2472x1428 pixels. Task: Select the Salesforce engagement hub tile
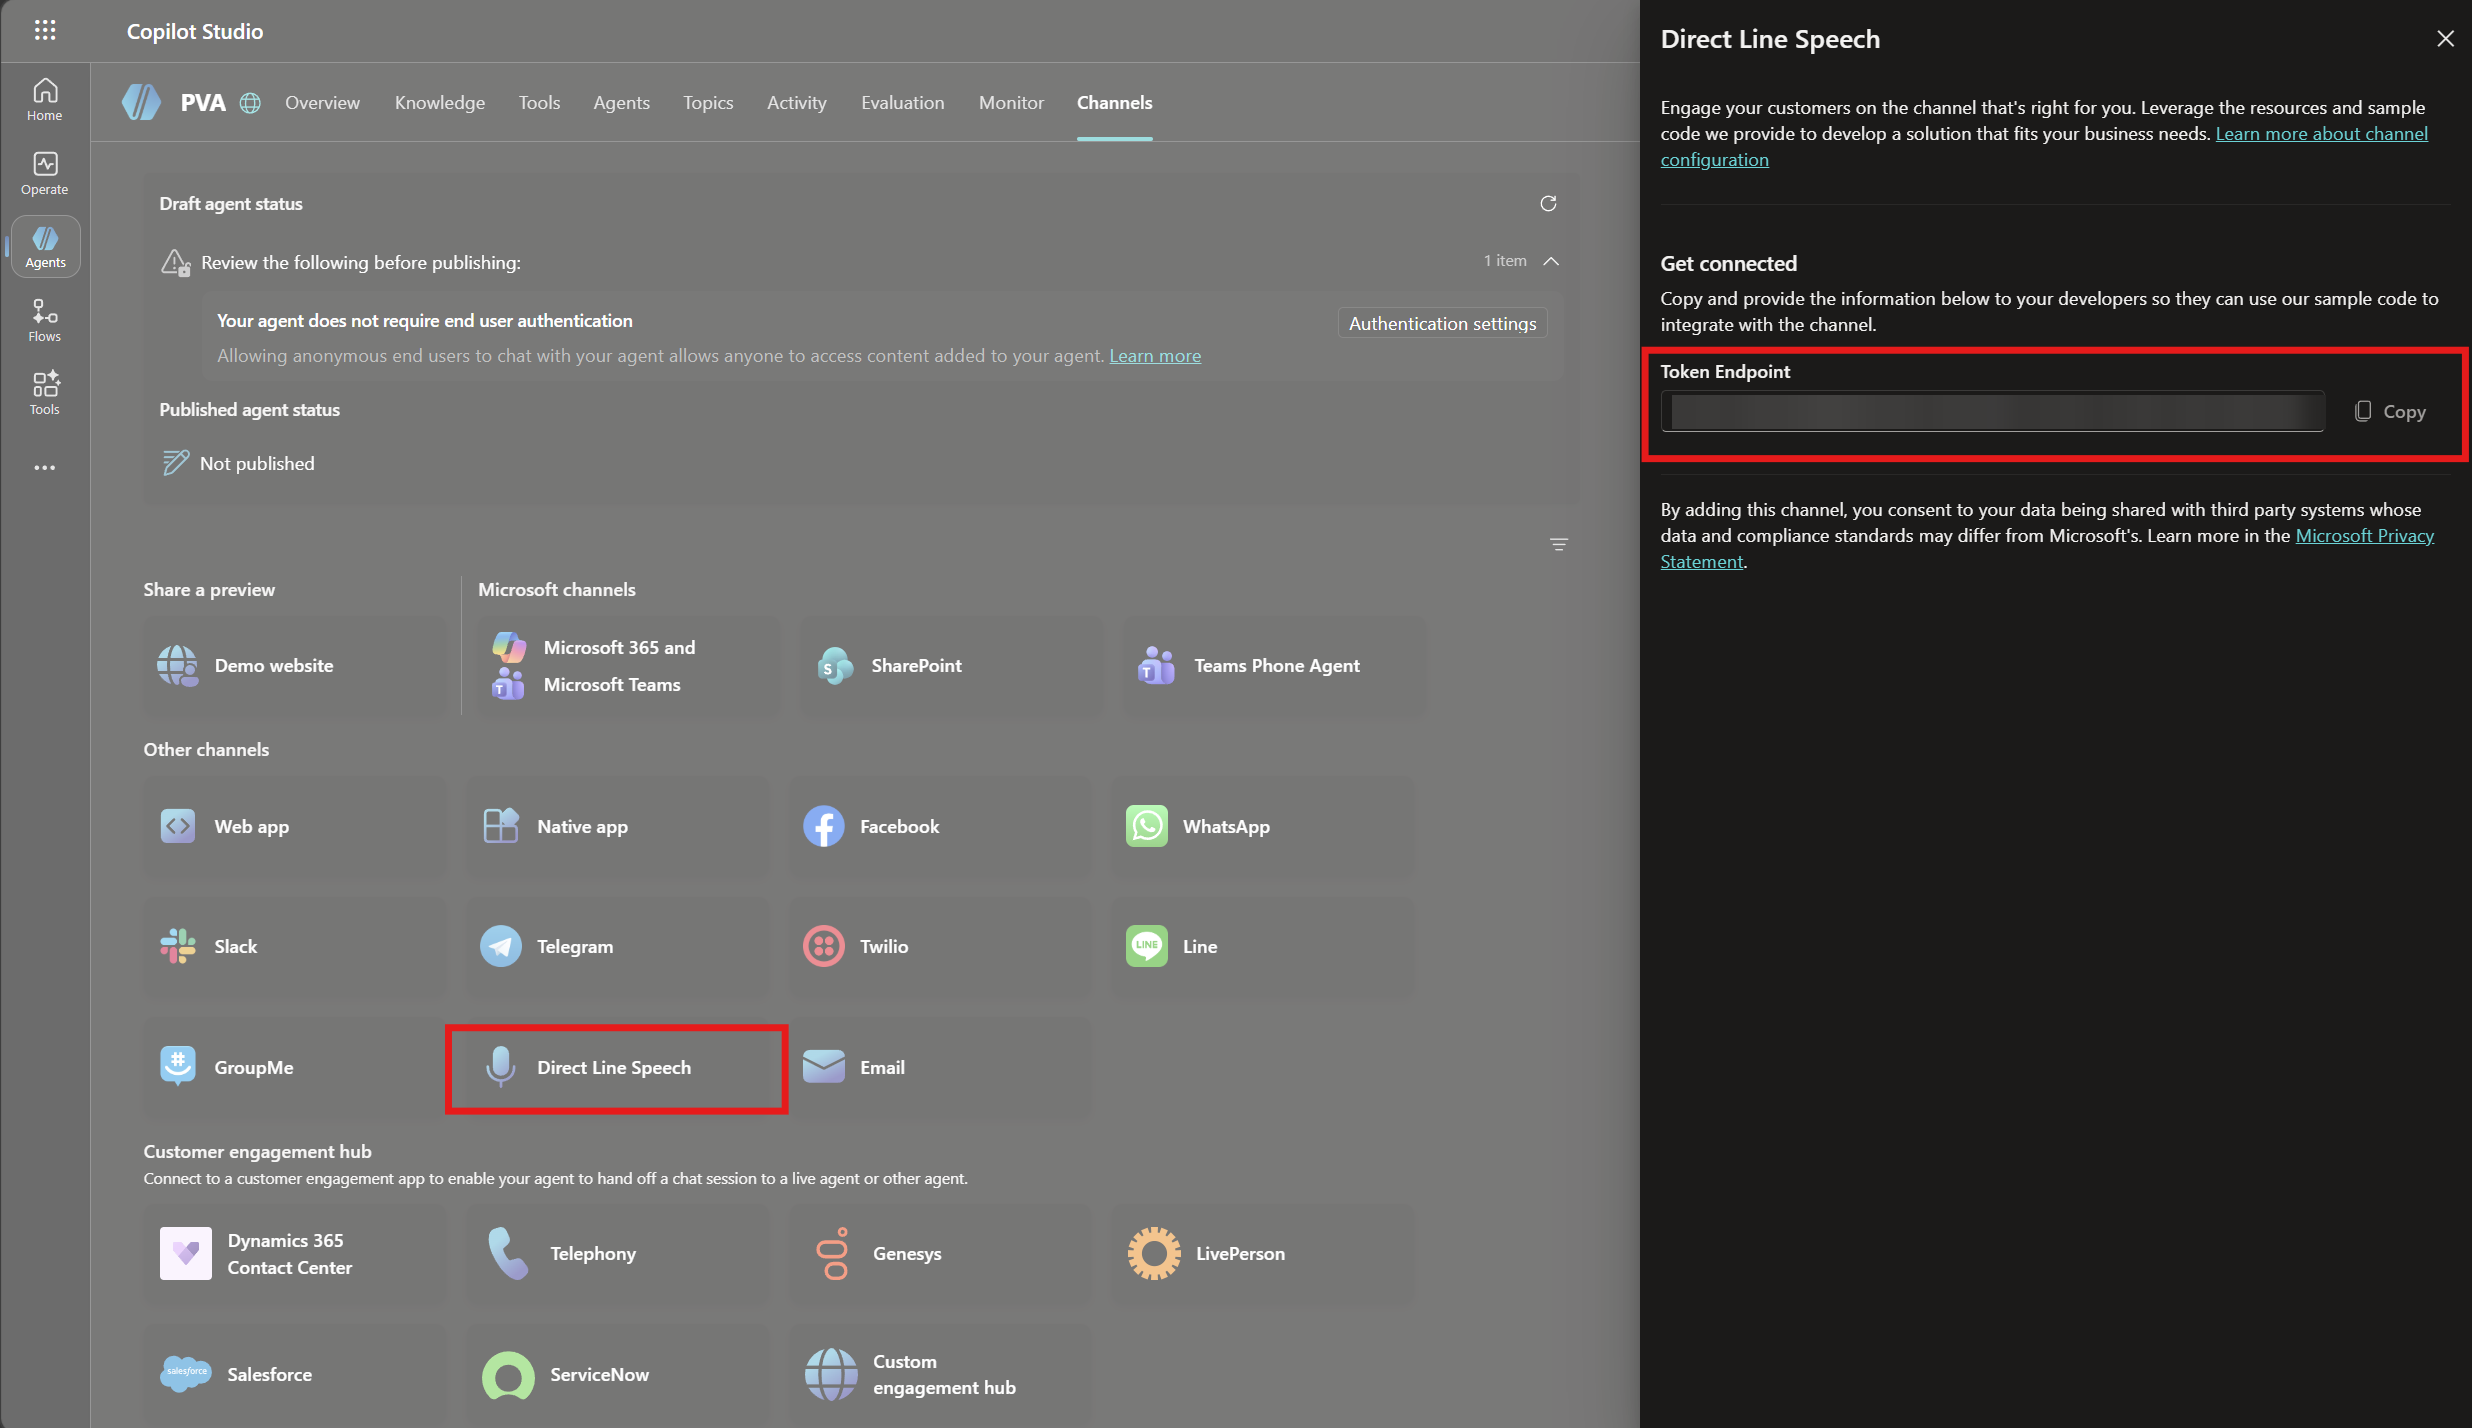pos(295,1375)
